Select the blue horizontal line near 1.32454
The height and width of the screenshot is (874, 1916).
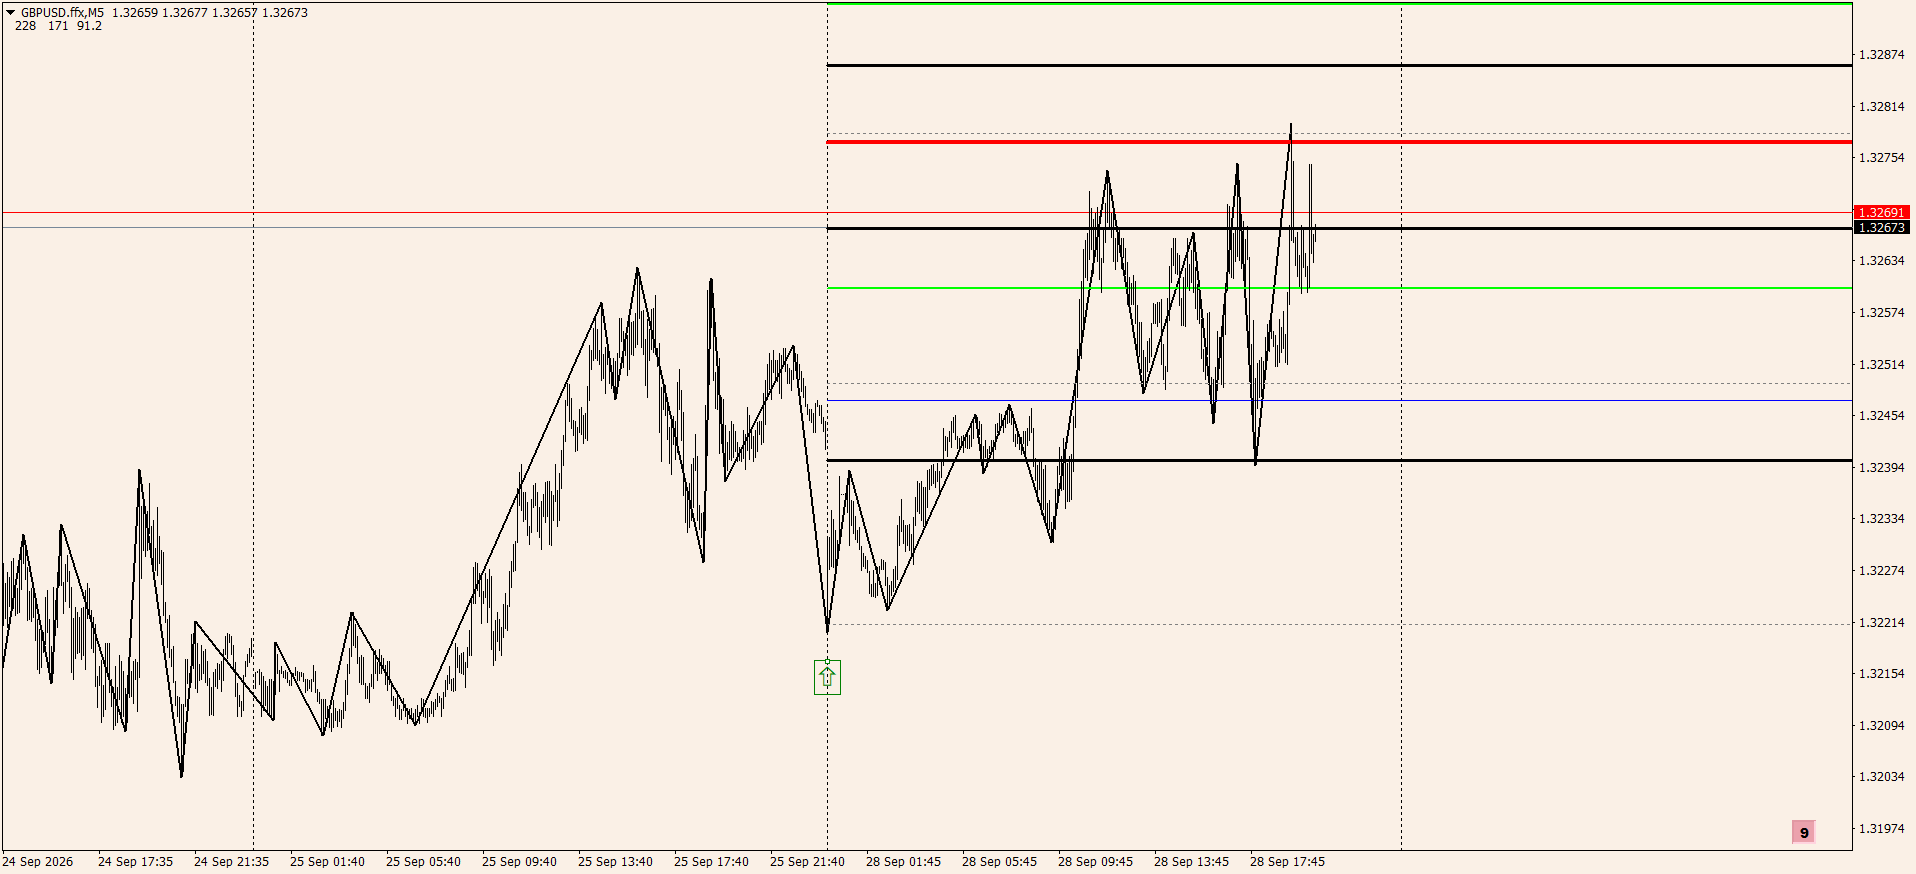(x=1339, y=400)
